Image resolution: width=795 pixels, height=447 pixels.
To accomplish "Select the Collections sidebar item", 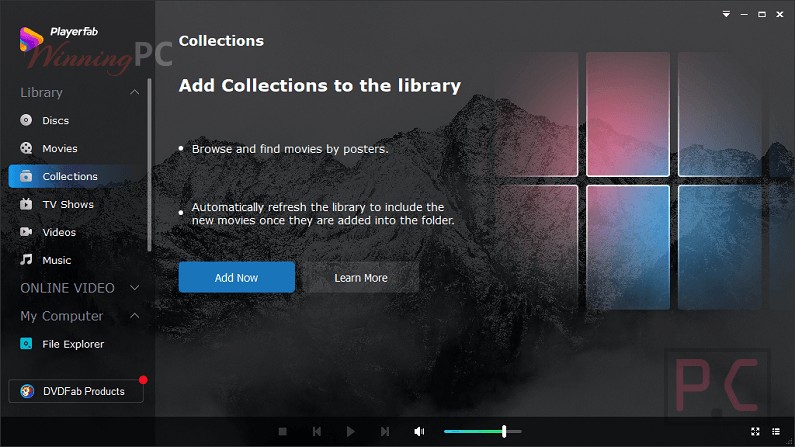I will 76,176.
